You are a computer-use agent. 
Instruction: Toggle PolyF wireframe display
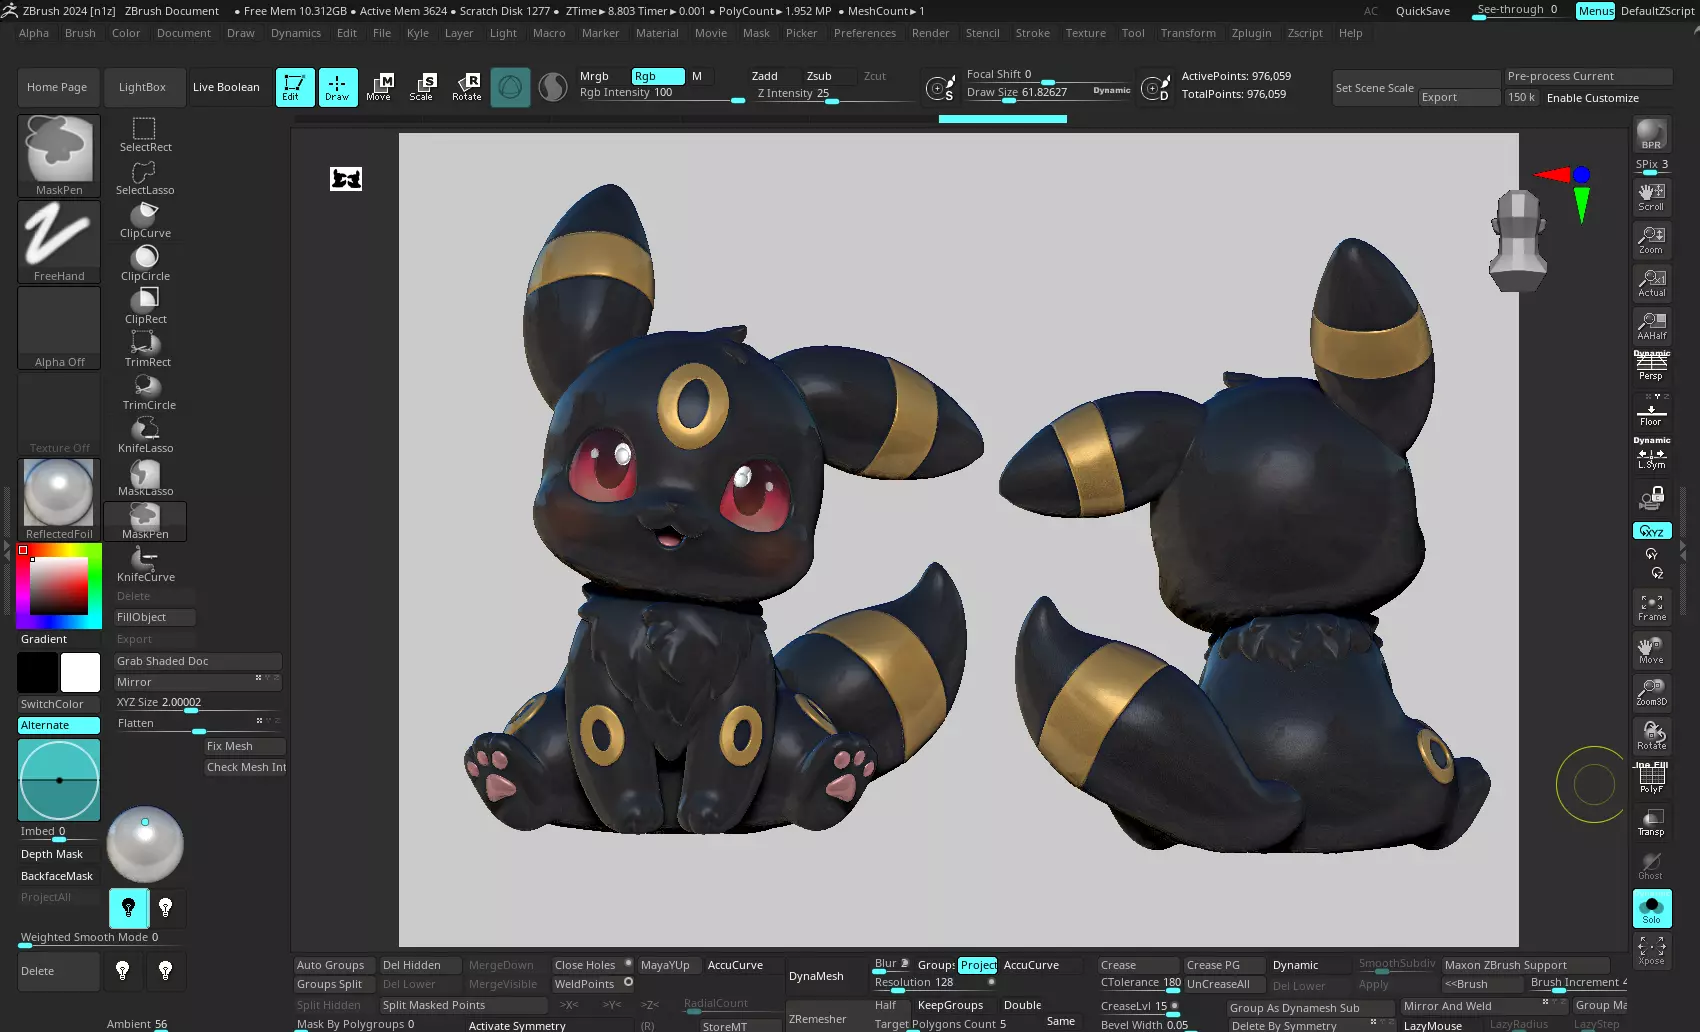[x=1651, y=778]
